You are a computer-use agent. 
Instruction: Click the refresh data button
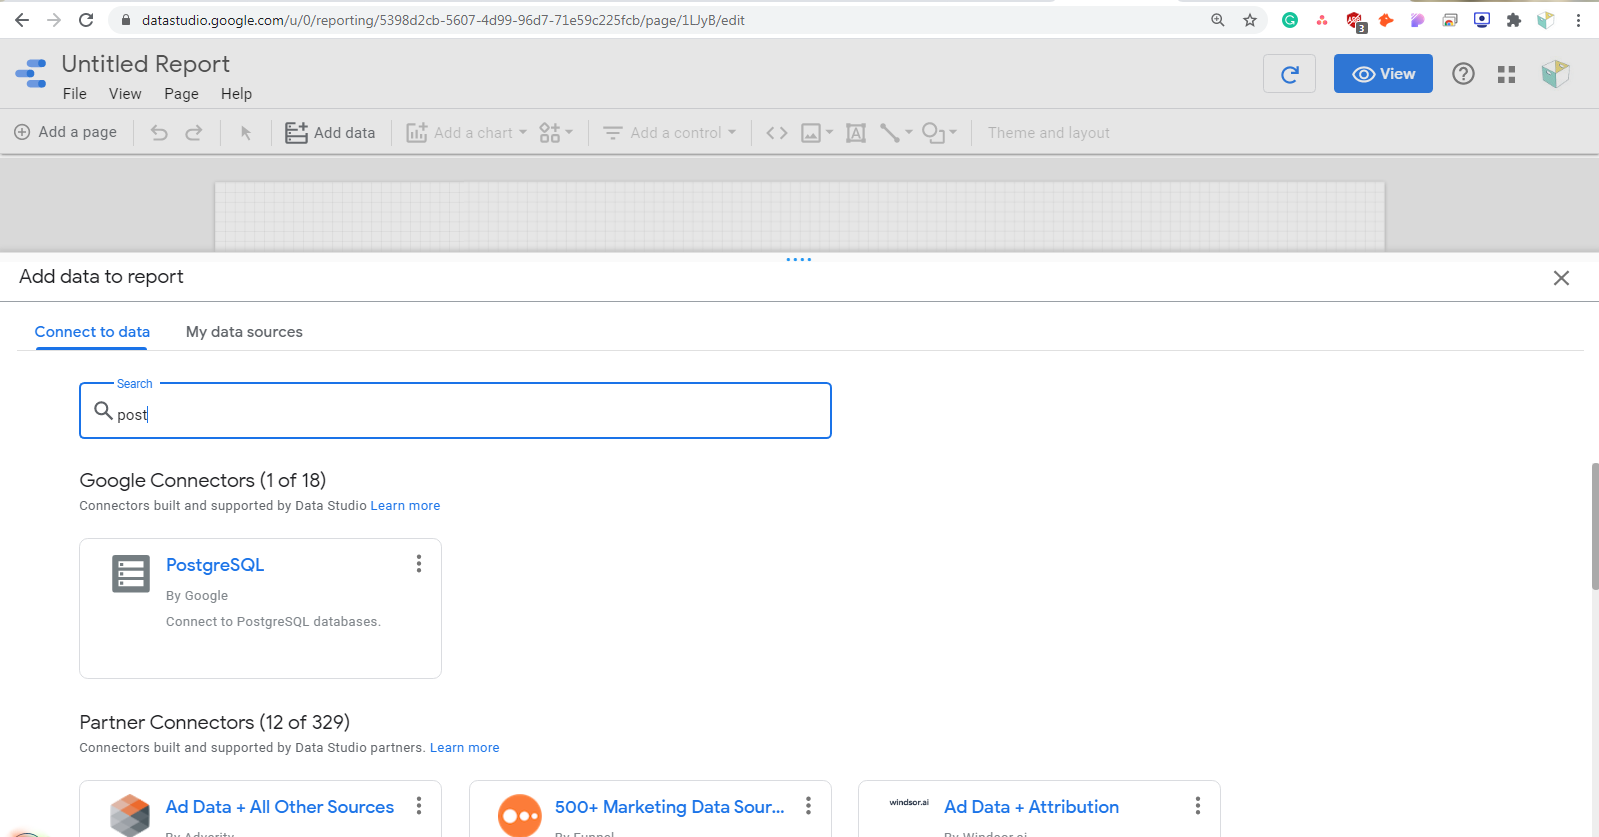1289,74
